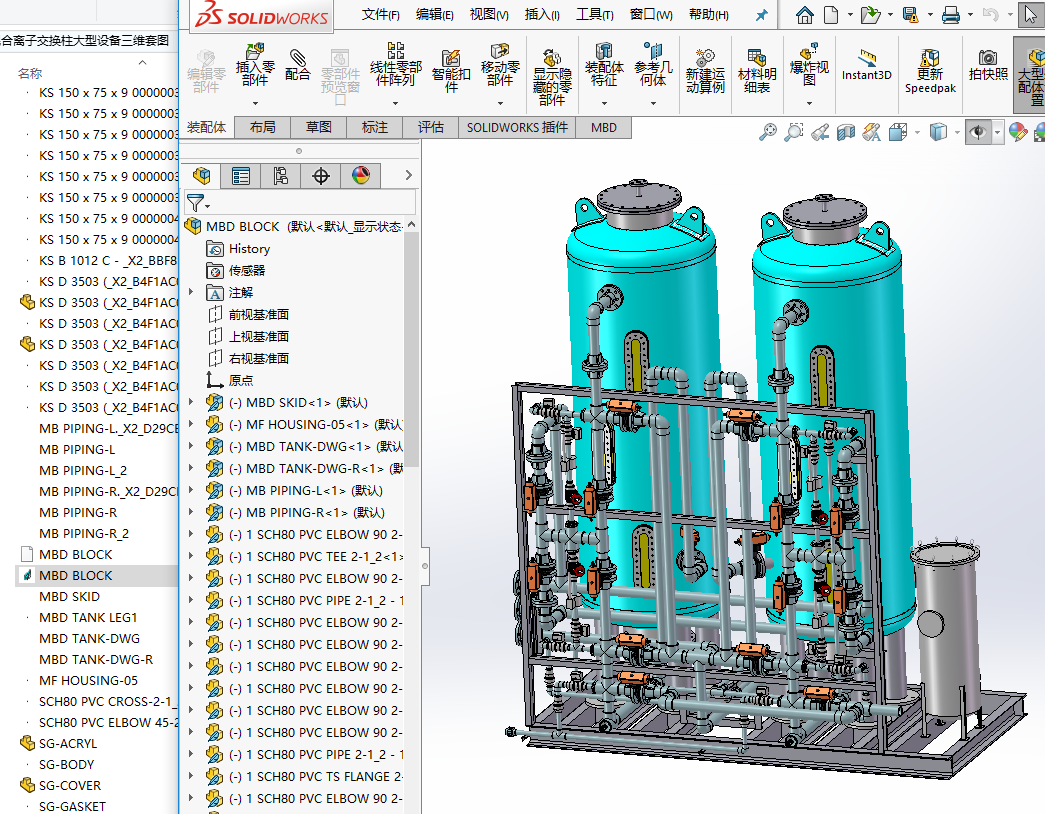
Task: Select MBD TANK LEG1 in file list
Action: tap(88, 617)
